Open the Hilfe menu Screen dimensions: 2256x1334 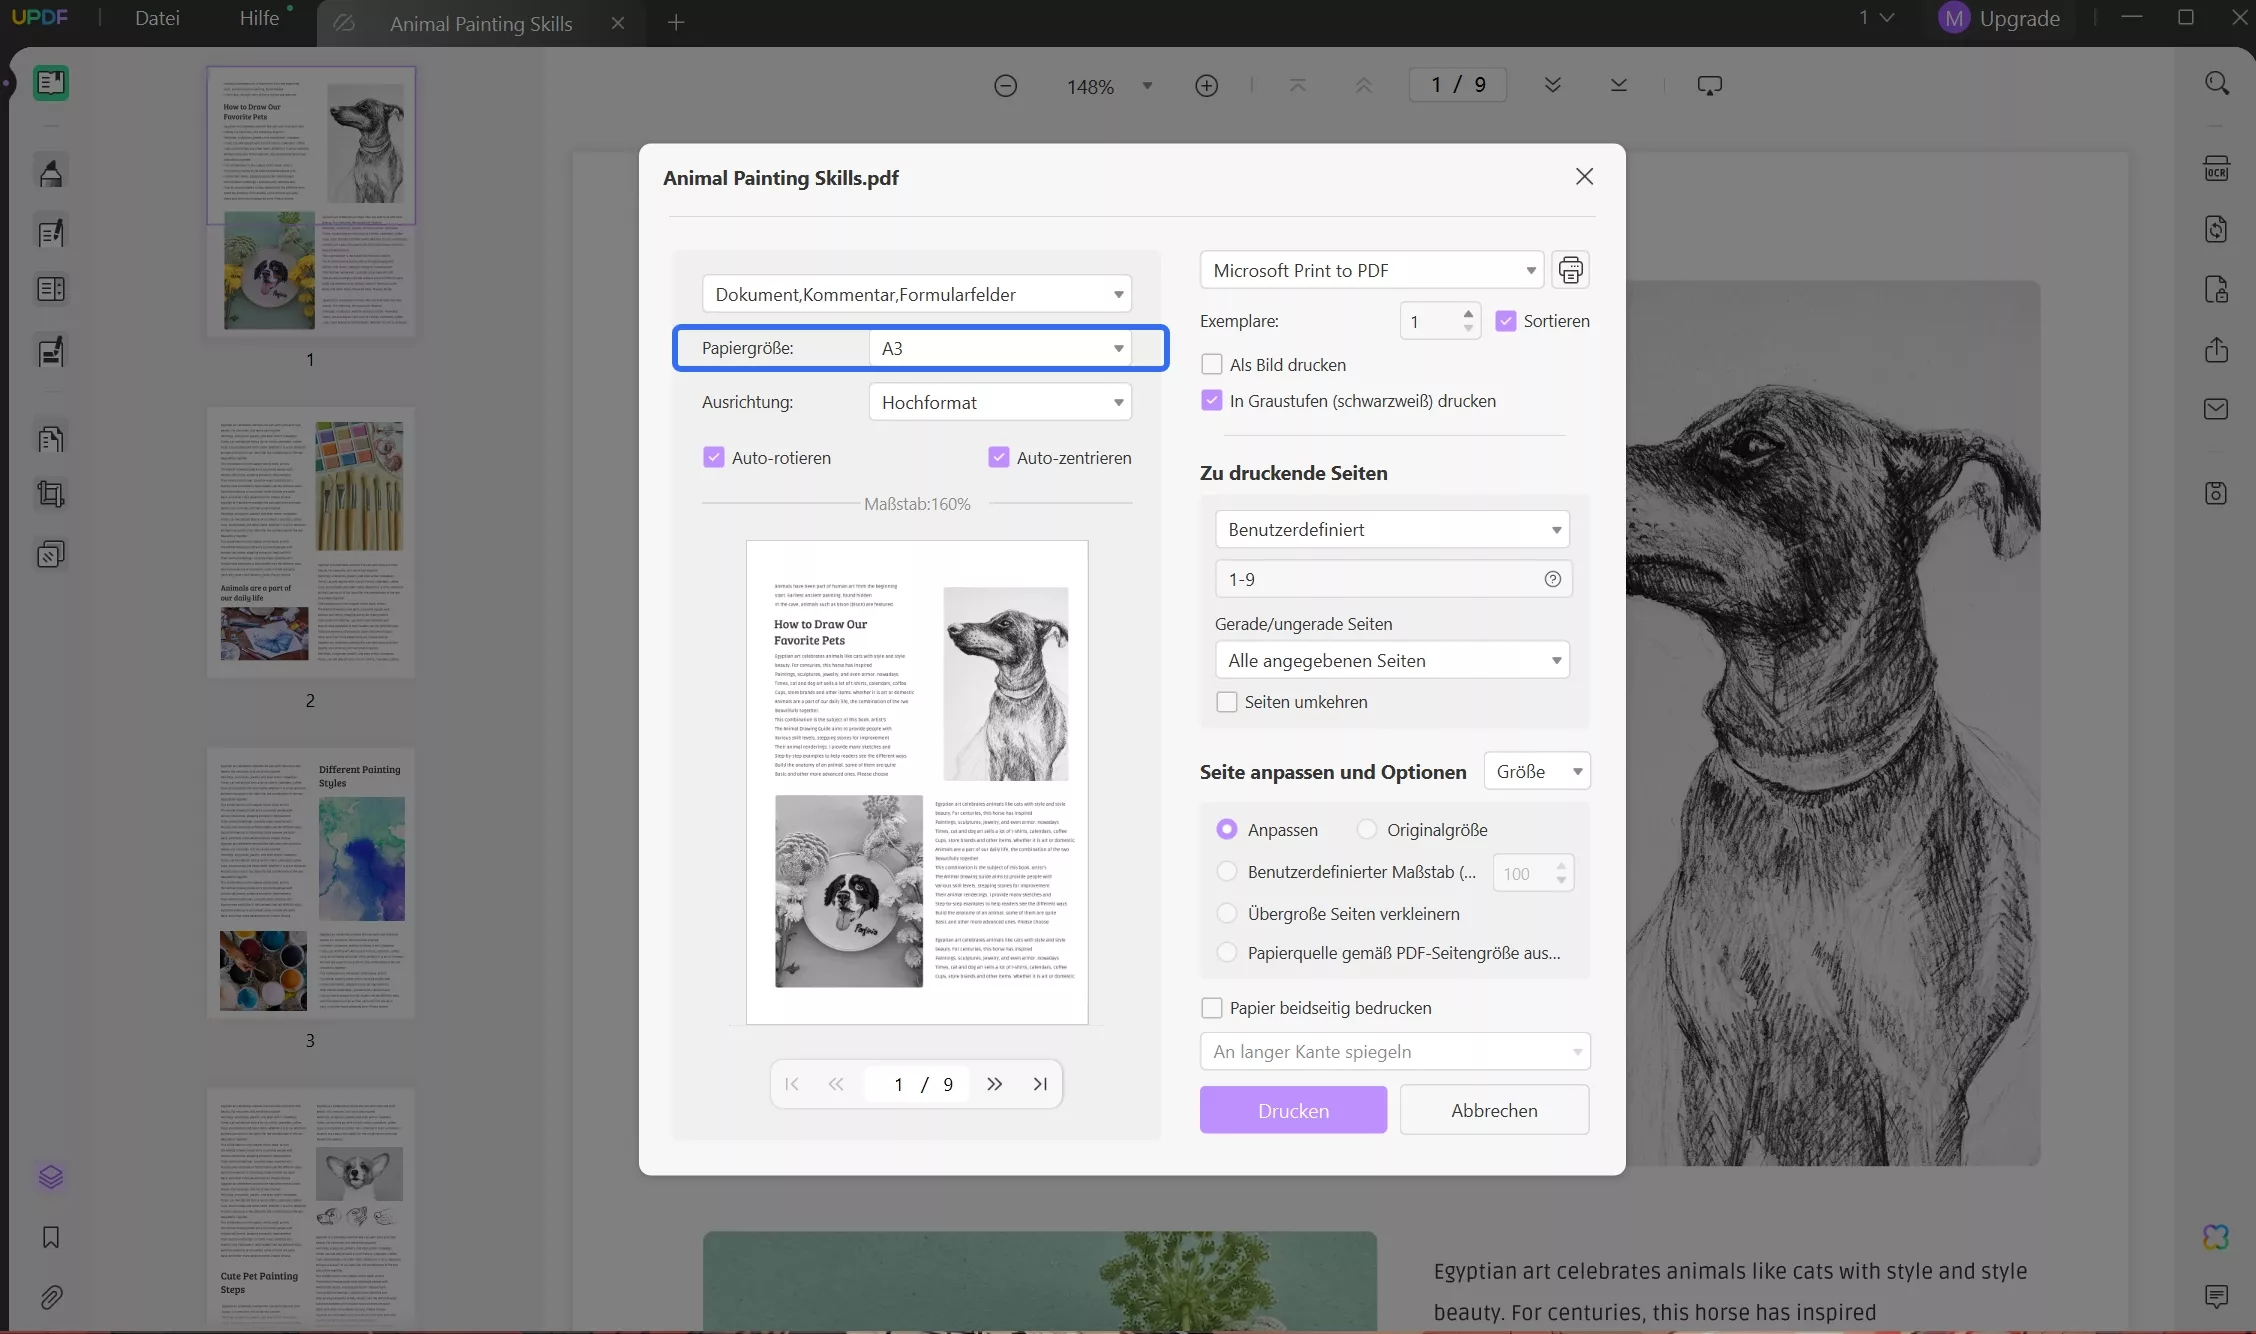click(259, 19)
